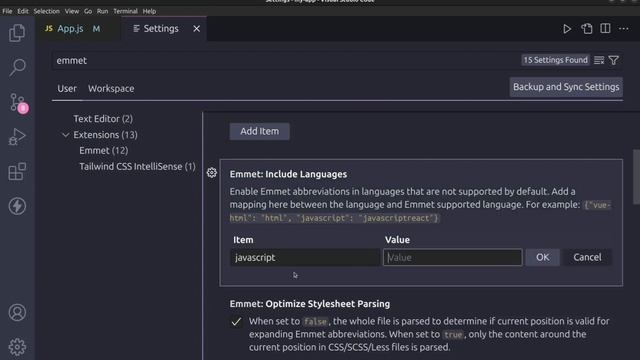Screen dimensions: 640x360
Task: Switch to Workspace settings scope
Action: (111, 89)
